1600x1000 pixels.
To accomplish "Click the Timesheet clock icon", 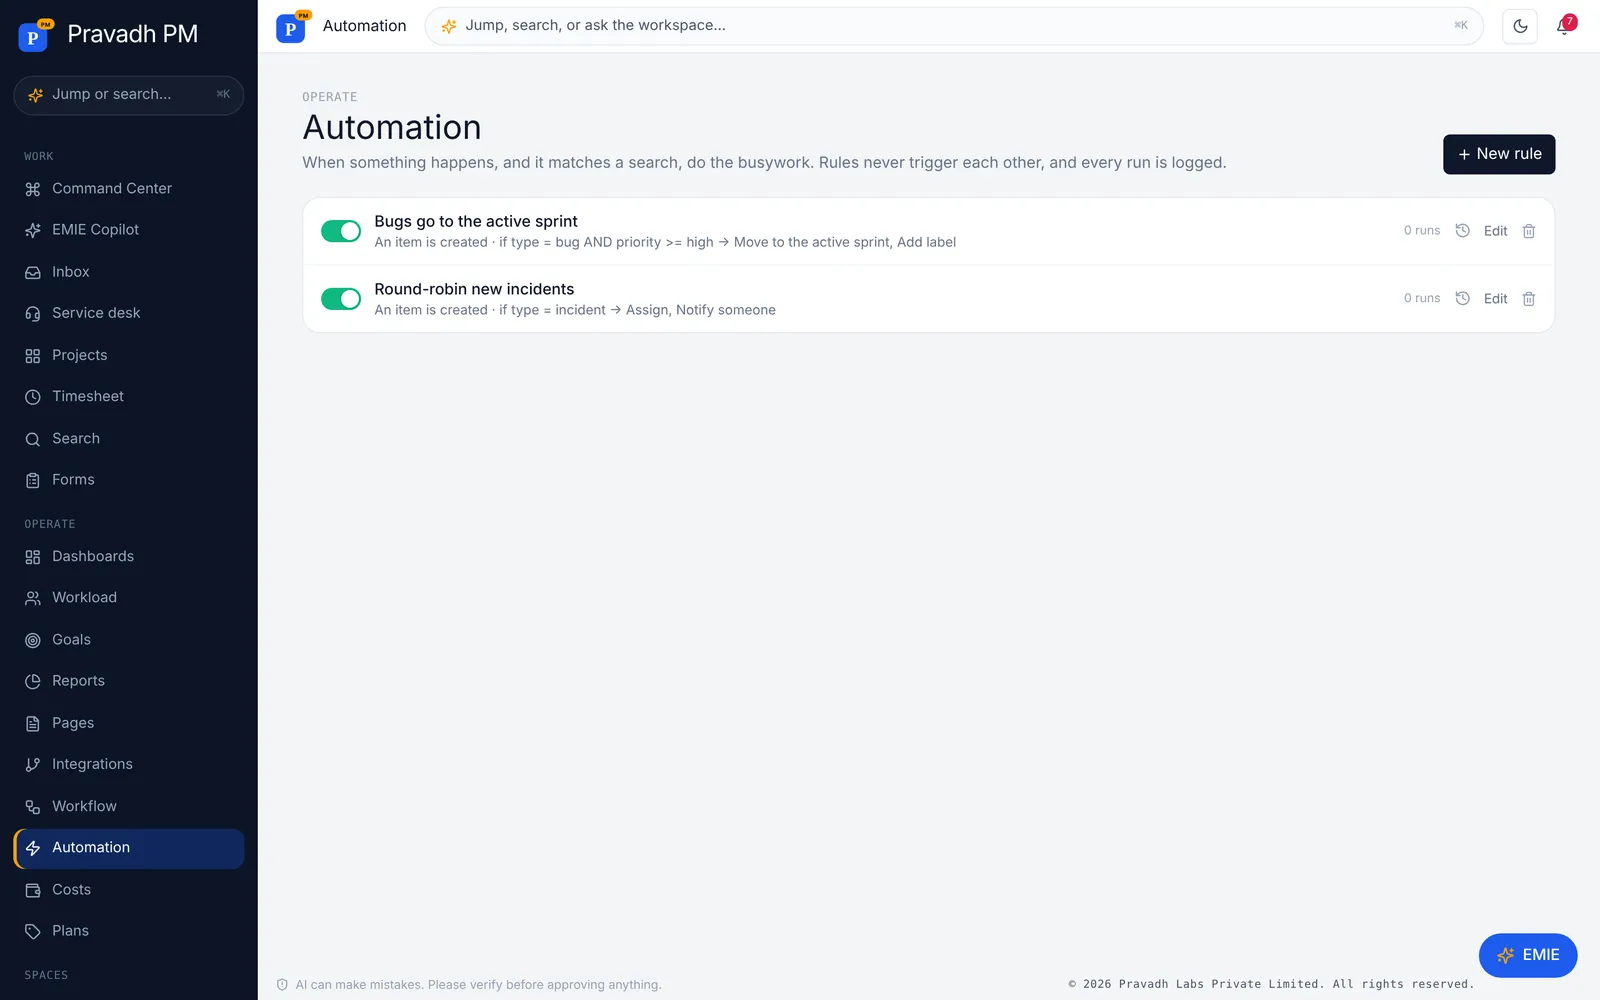I will [33, 397].
